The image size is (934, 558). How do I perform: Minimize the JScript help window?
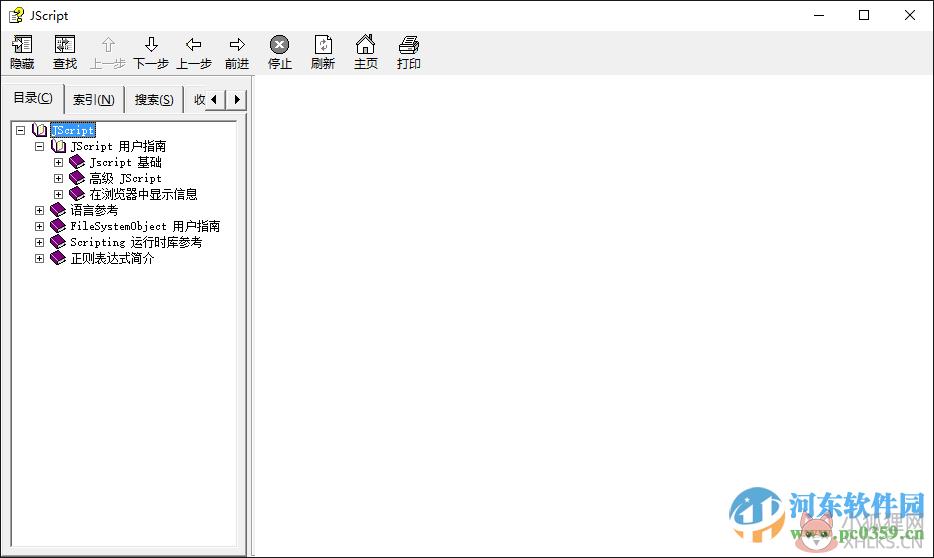(x=819, y=15)
